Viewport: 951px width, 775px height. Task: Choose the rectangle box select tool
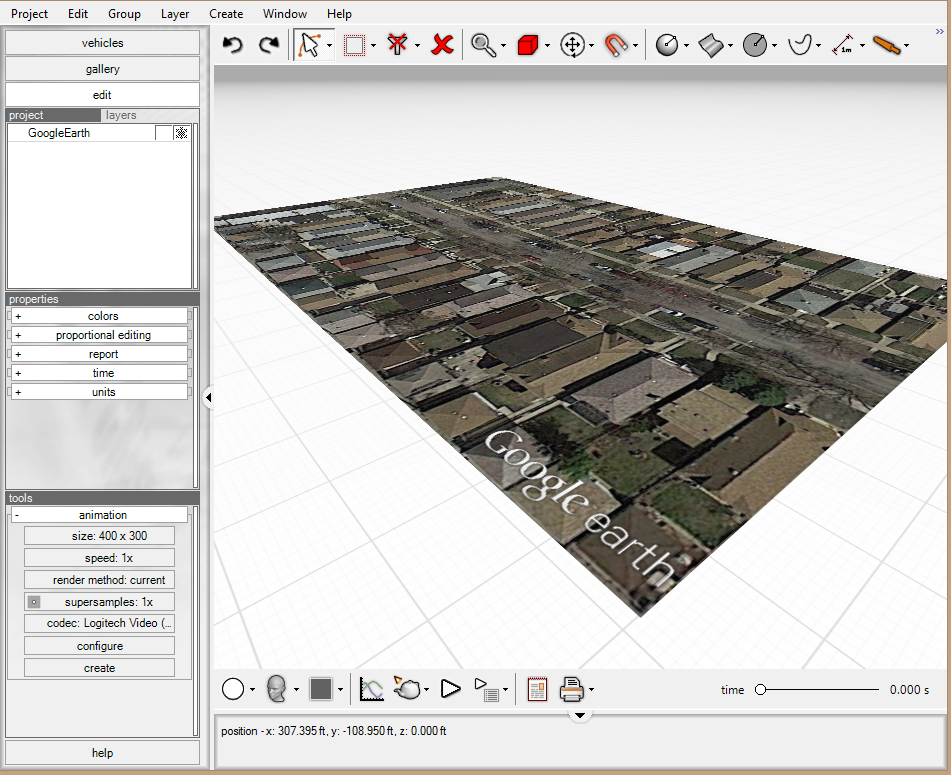[354, 45]
